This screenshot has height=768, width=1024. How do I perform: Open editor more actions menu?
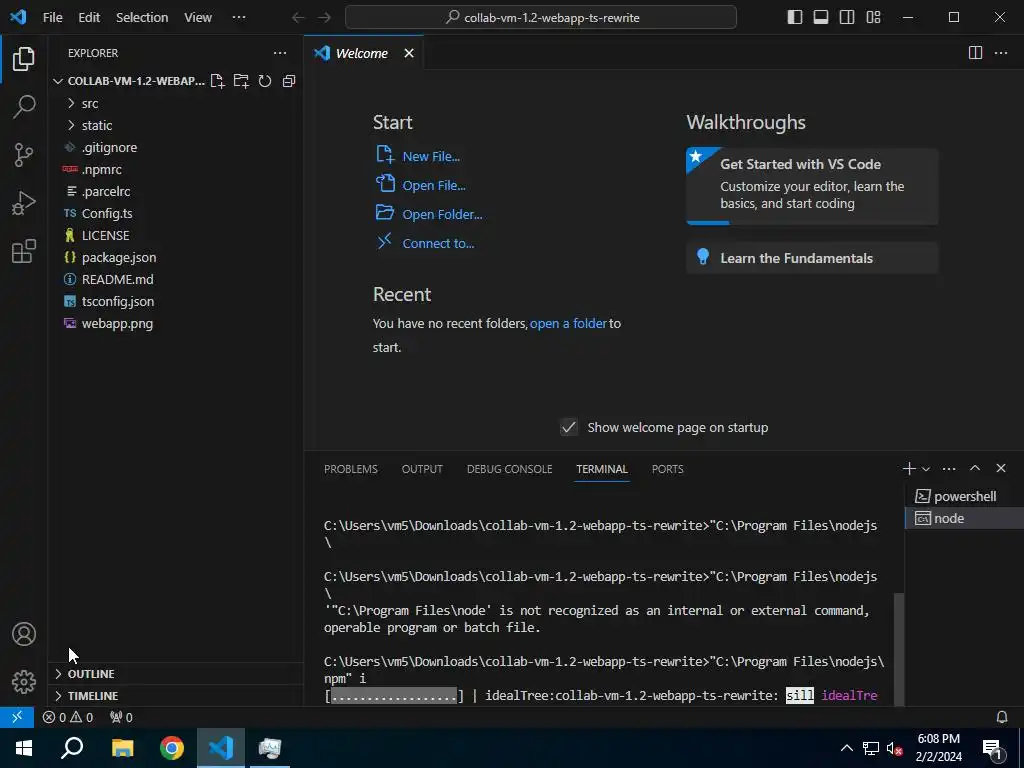[x=1000, y=53]
